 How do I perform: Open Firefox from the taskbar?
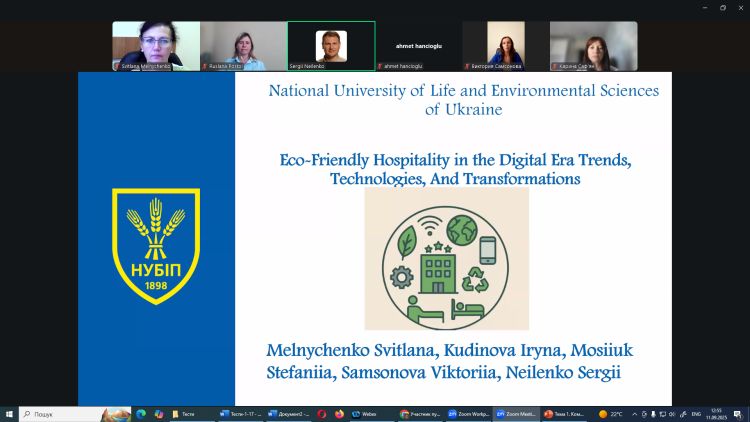tap(339, 414)
